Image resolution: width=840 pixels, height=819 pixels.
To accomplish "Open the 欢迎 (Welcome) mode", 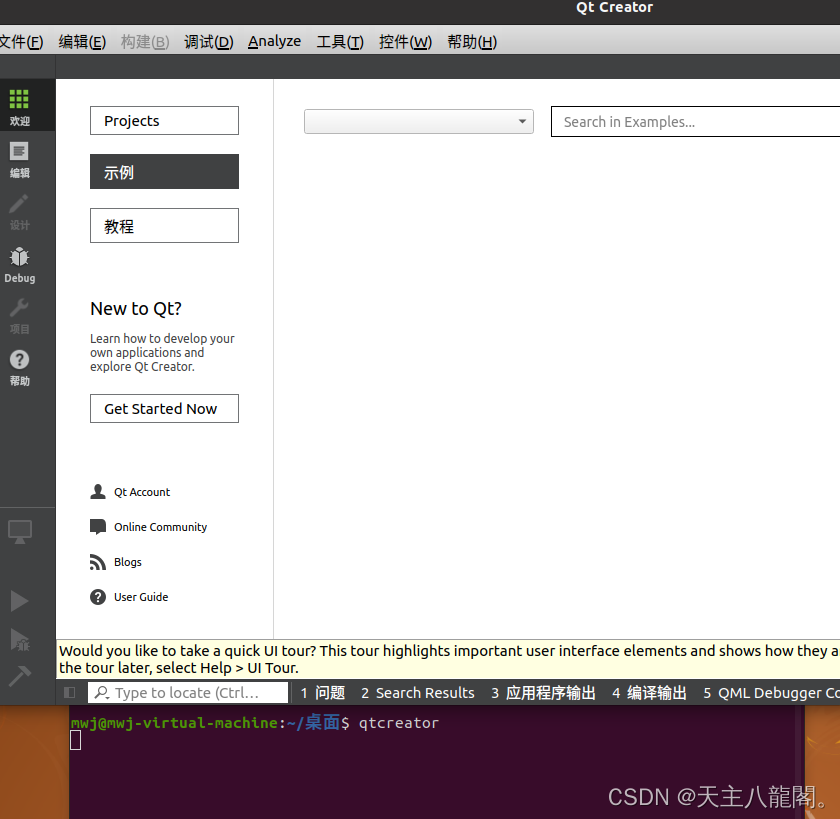I will tap(19, 106).
